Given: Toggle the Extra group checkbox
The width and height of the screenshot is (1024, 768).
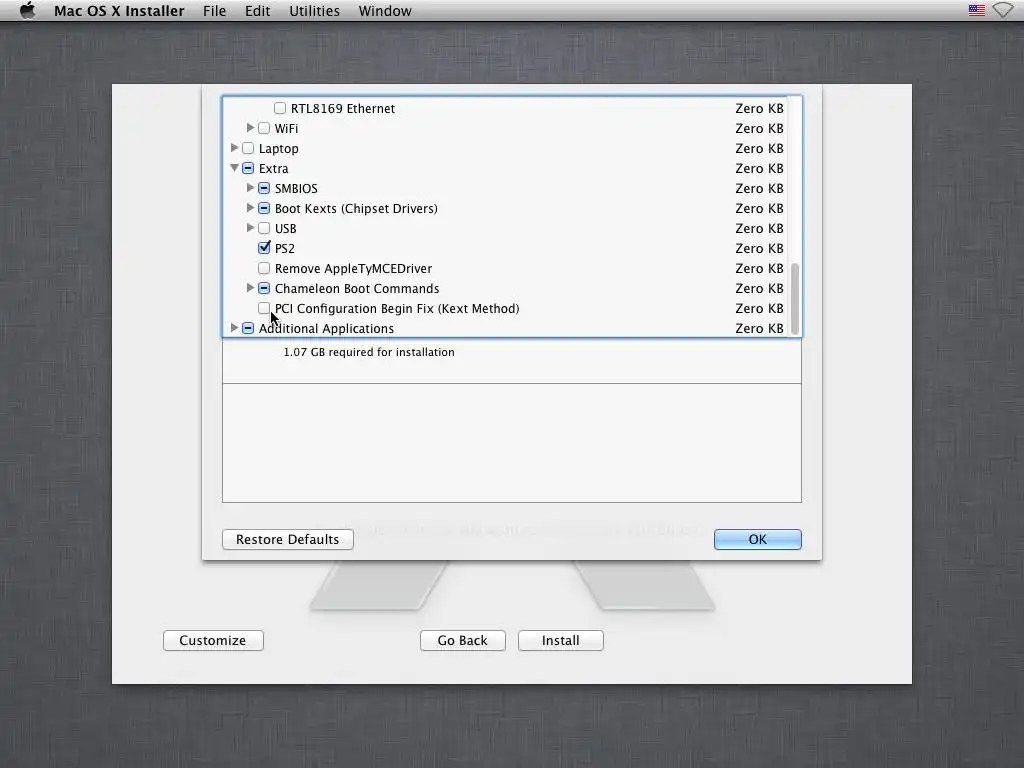Looking at the screenshot, I should pyautogui.click(x=248, y=168).
